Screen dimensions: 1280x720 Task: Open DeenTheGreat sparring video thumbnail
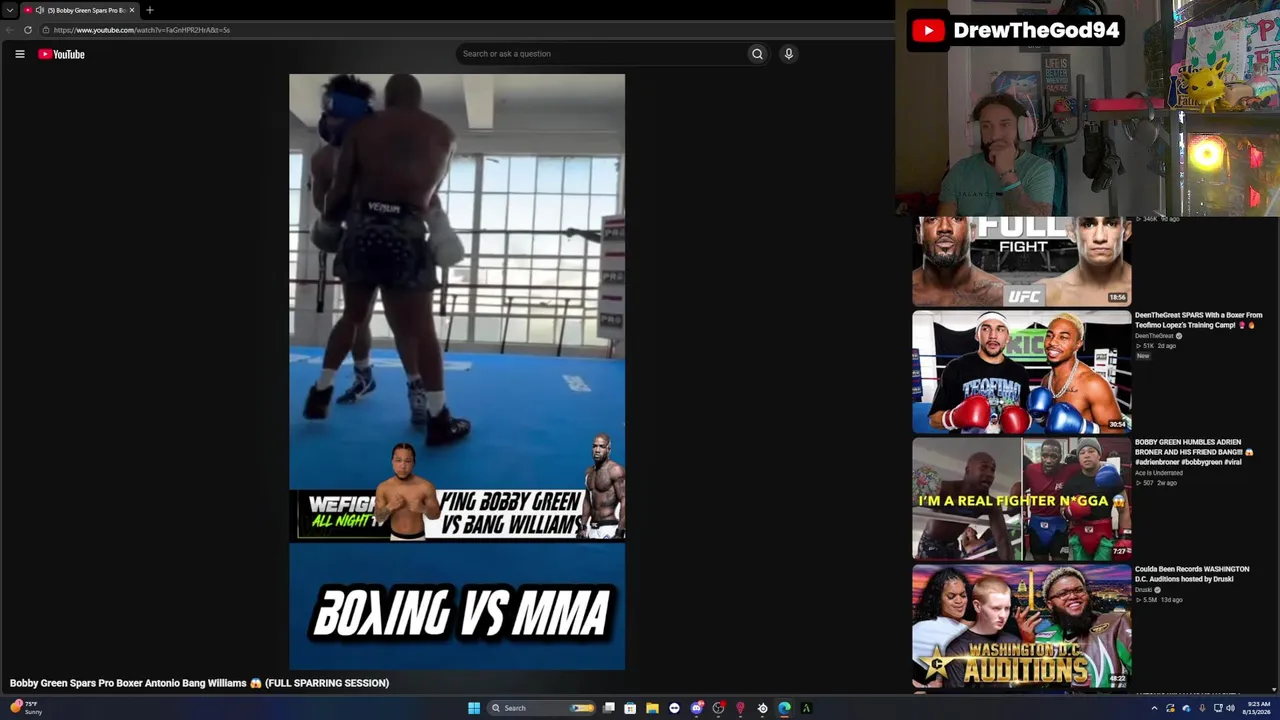[x=1021, y=372]
